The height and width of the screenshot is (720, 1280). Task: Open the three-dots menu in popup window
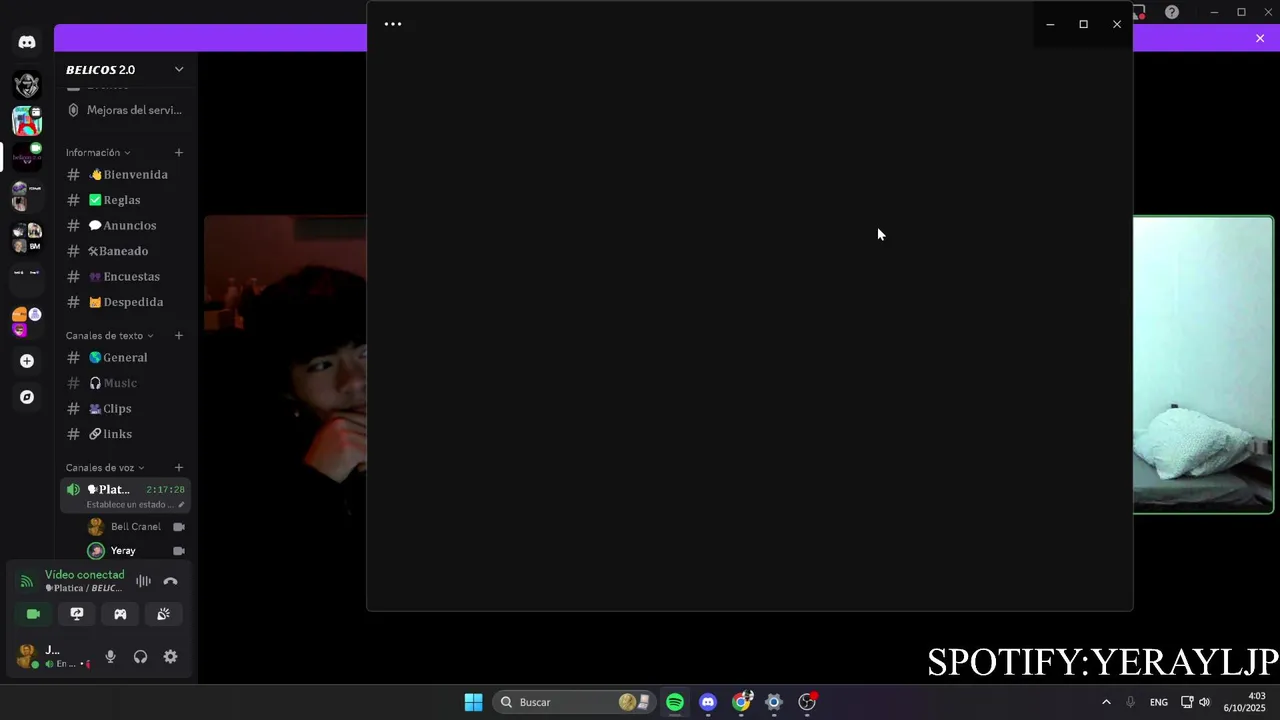(393, 24)
